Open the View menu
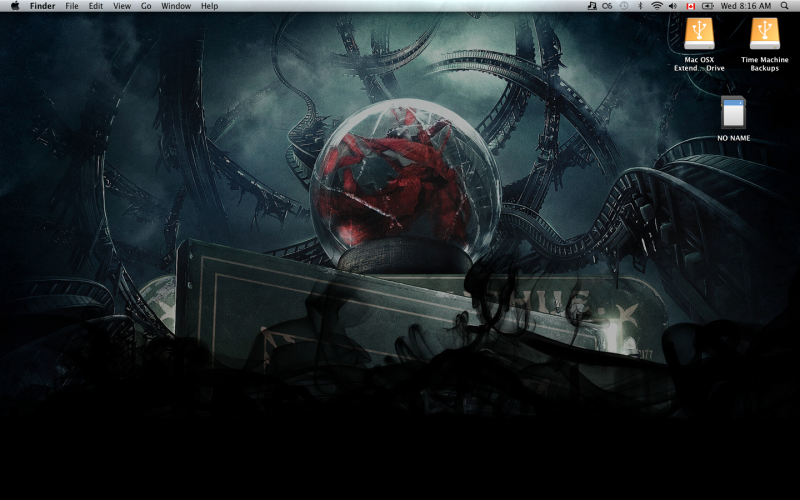Screen dimensions: 800x500 click(122, 6)
